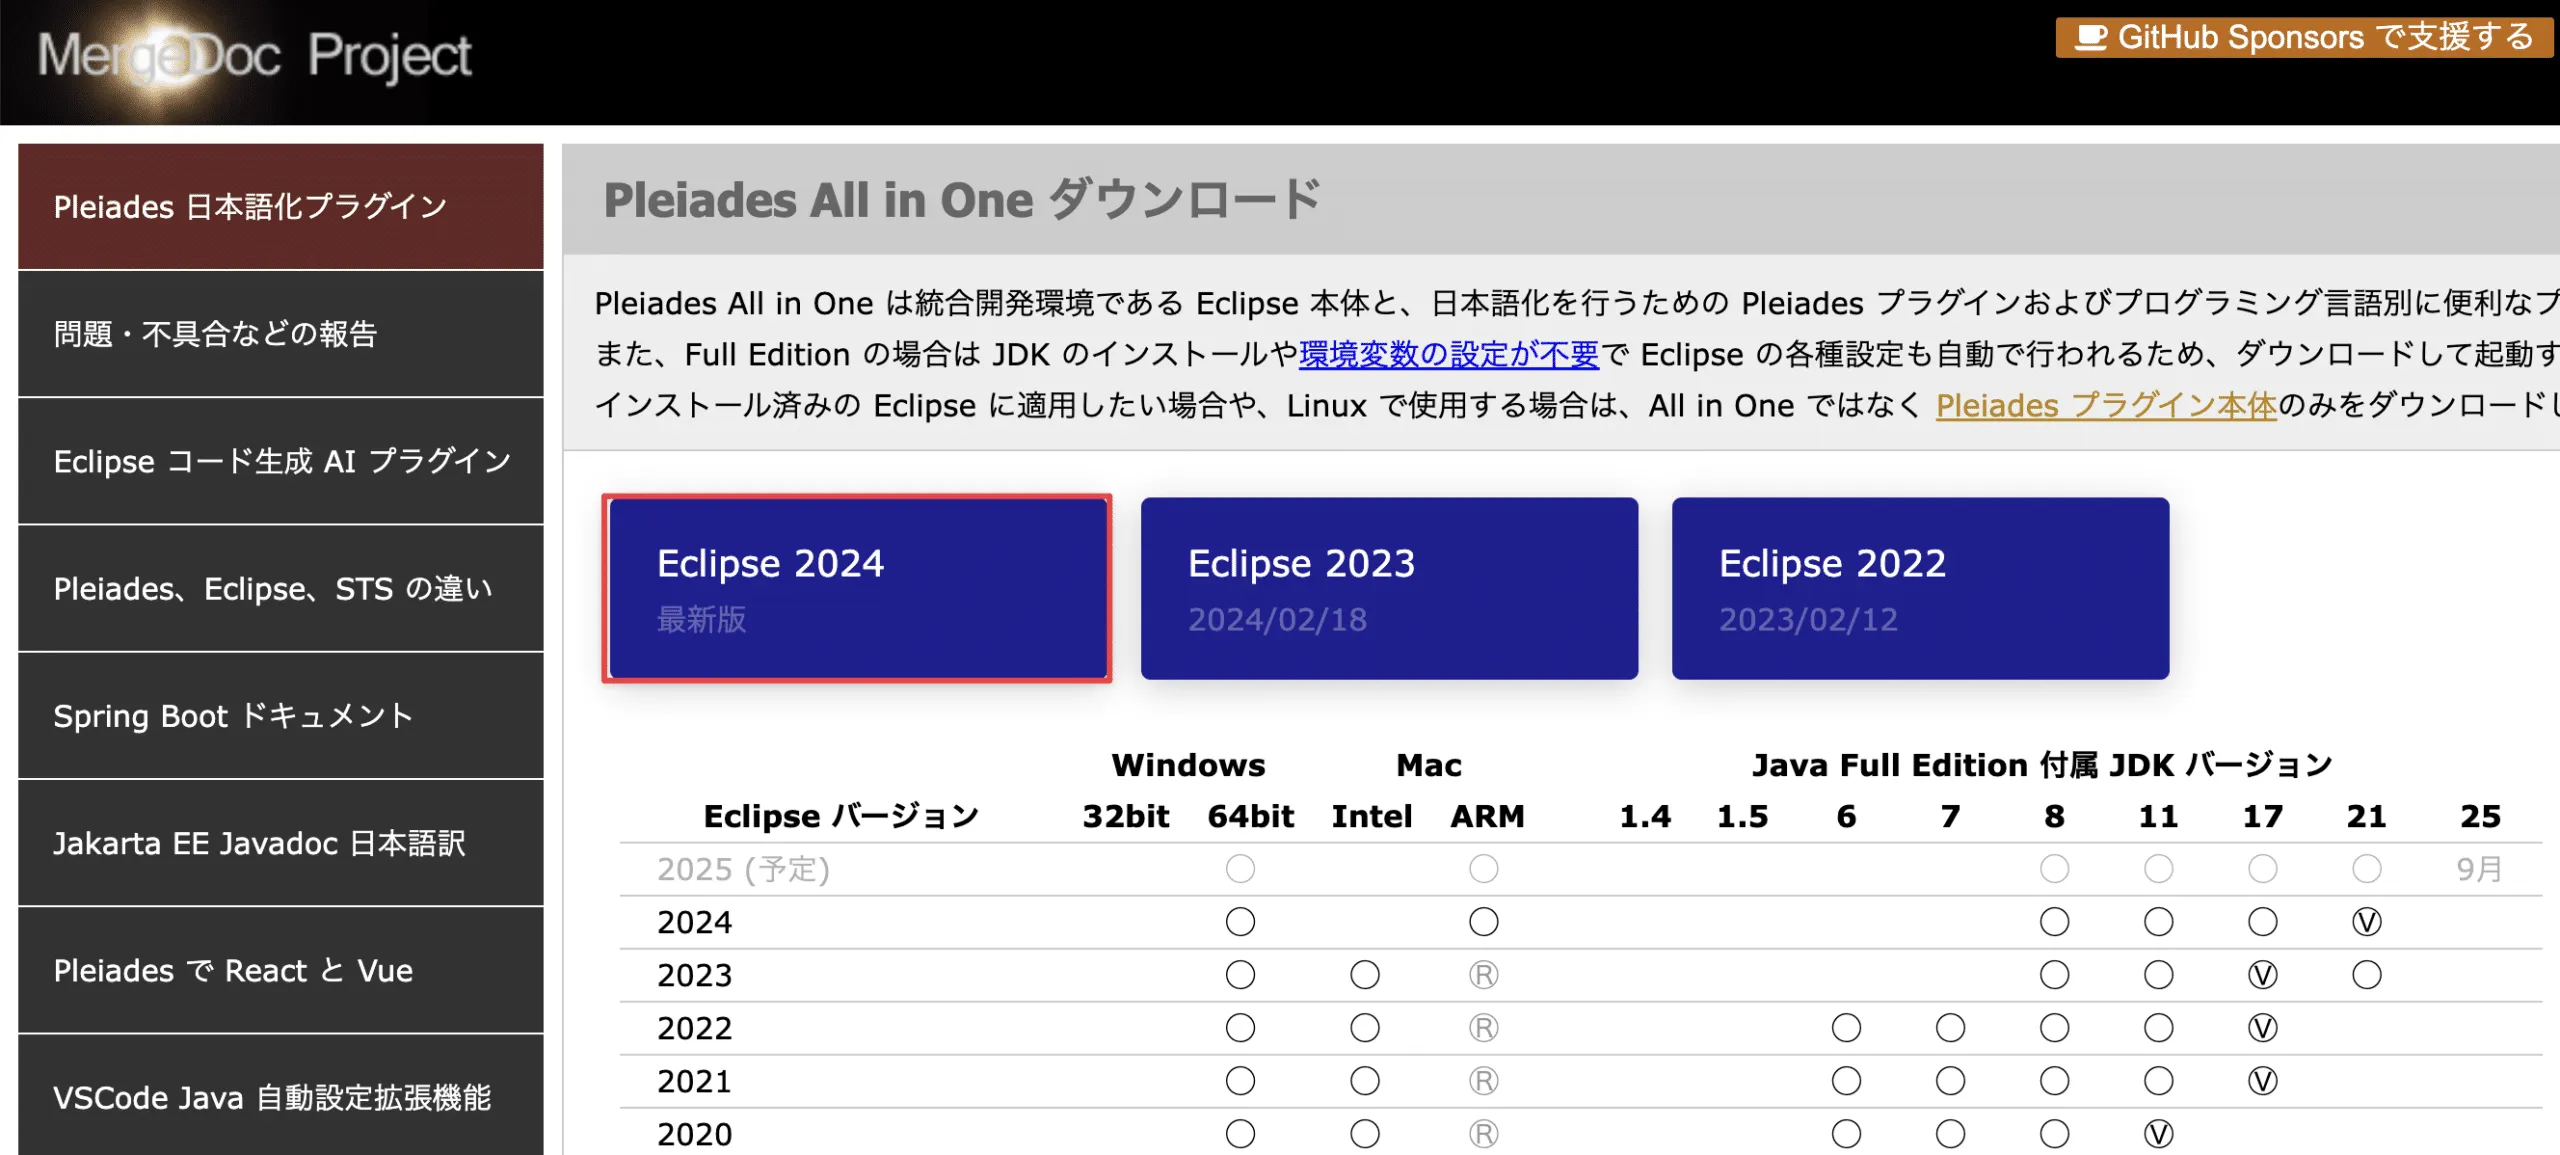Screen dimensions: 2560x1155
Task: Click 2021 row Windows 64bit circle
Action: 1240,1081
